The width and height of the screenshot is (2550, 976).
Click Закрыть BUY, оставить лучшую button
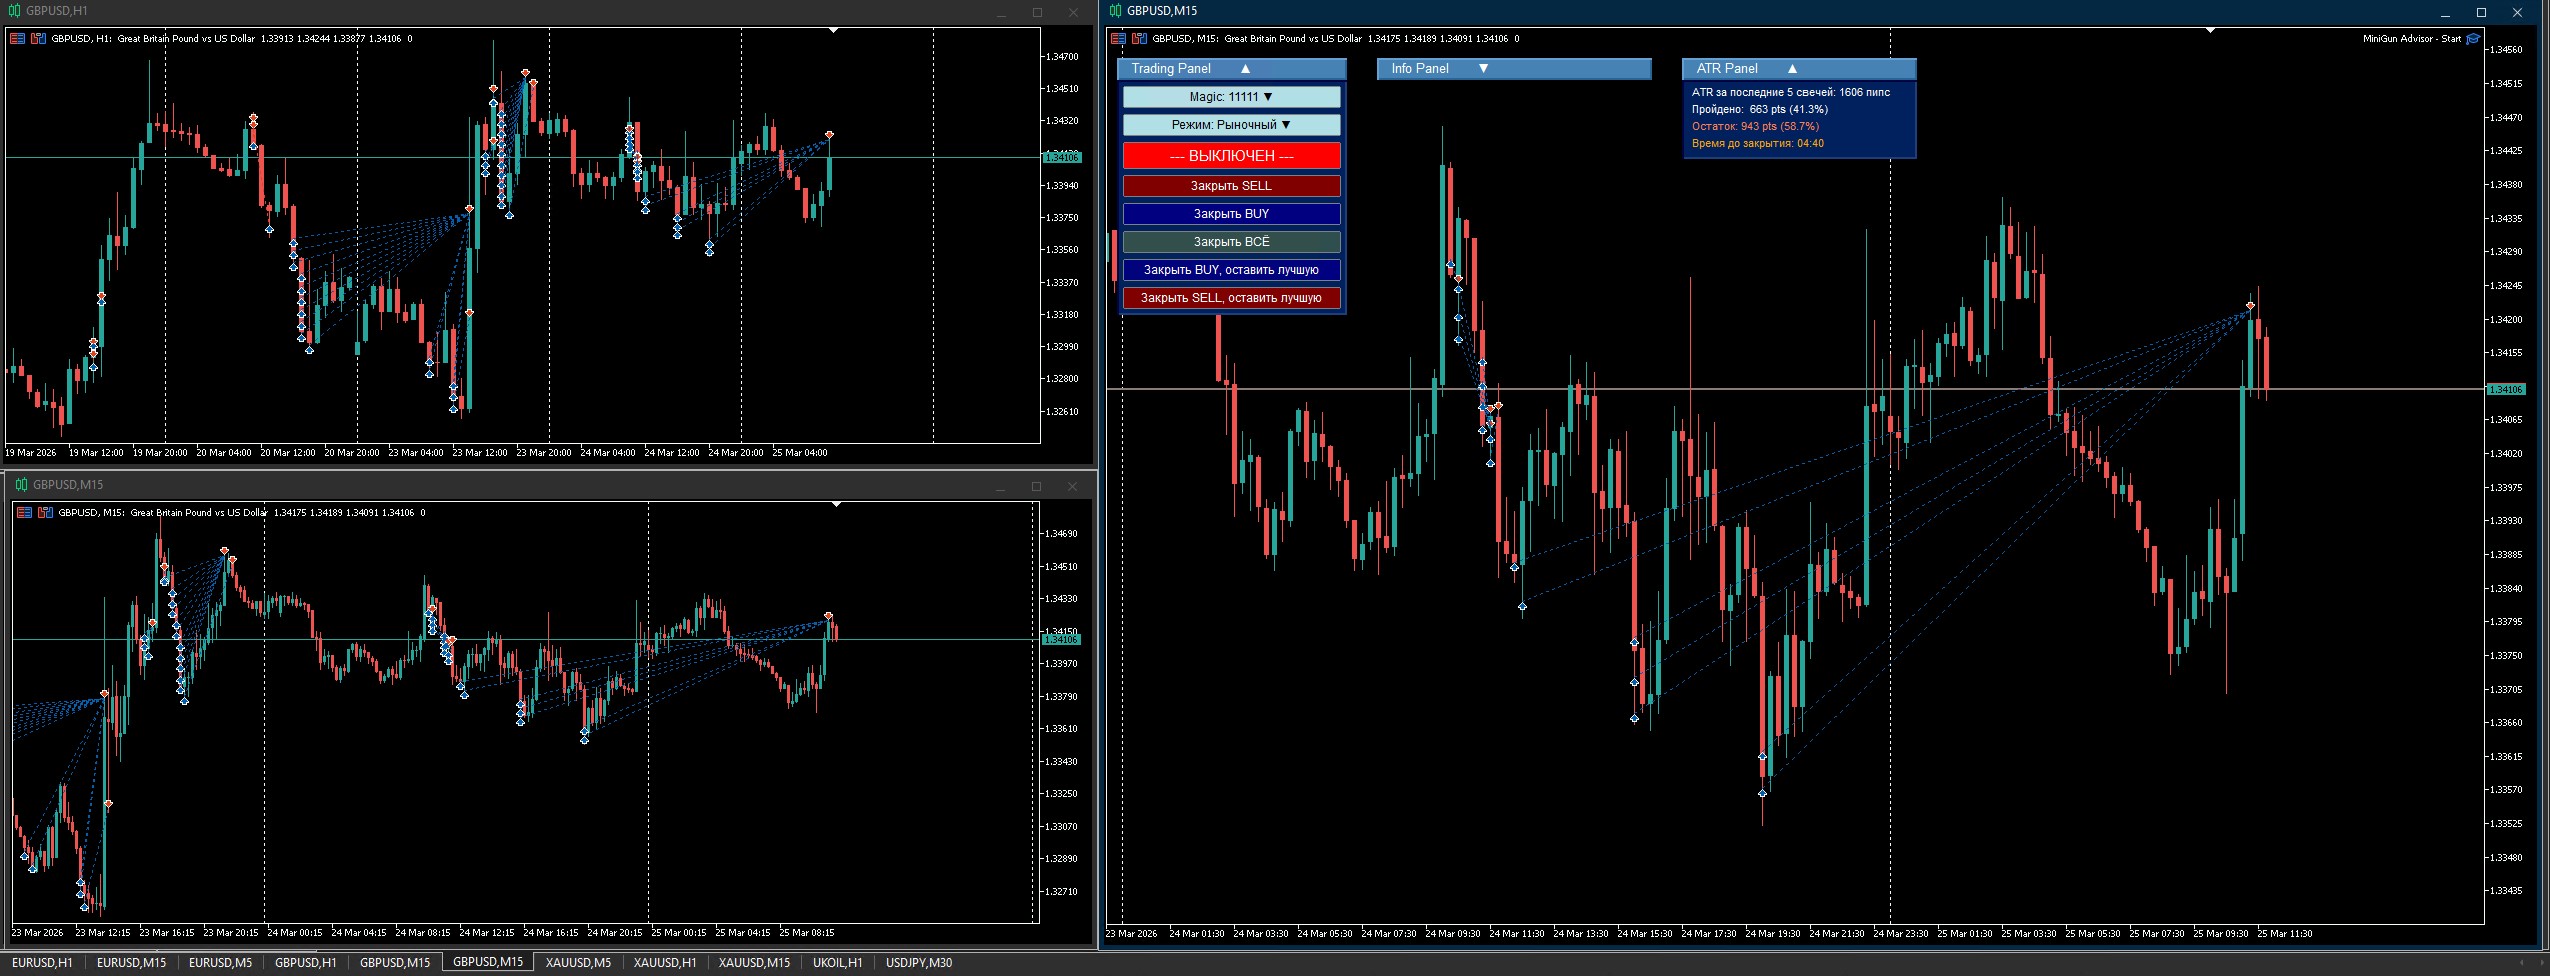click(x=1231, y=270)
